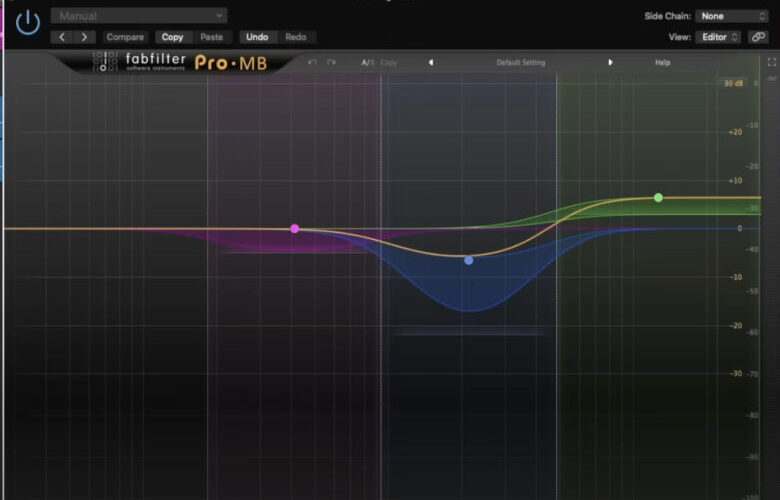
Task: Toggle the A/B state switch
Action: (368, 63)
